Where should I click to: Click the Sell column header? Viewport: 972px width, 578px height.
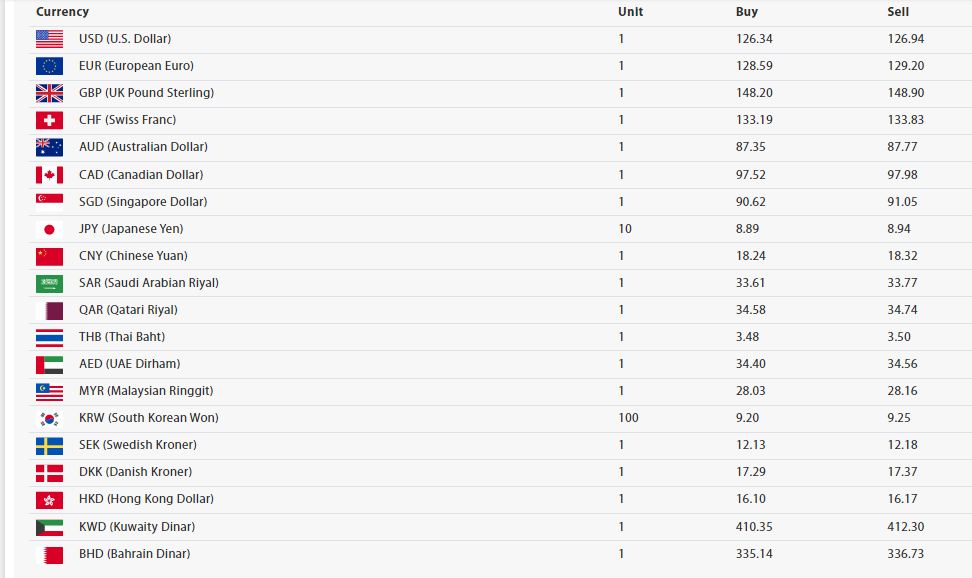click(x=898, y=12)
